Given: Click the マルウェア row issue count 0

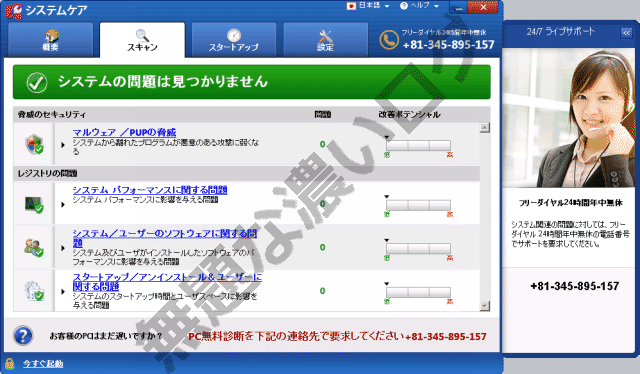Looking at the screenshot, I should pos(322,144).
